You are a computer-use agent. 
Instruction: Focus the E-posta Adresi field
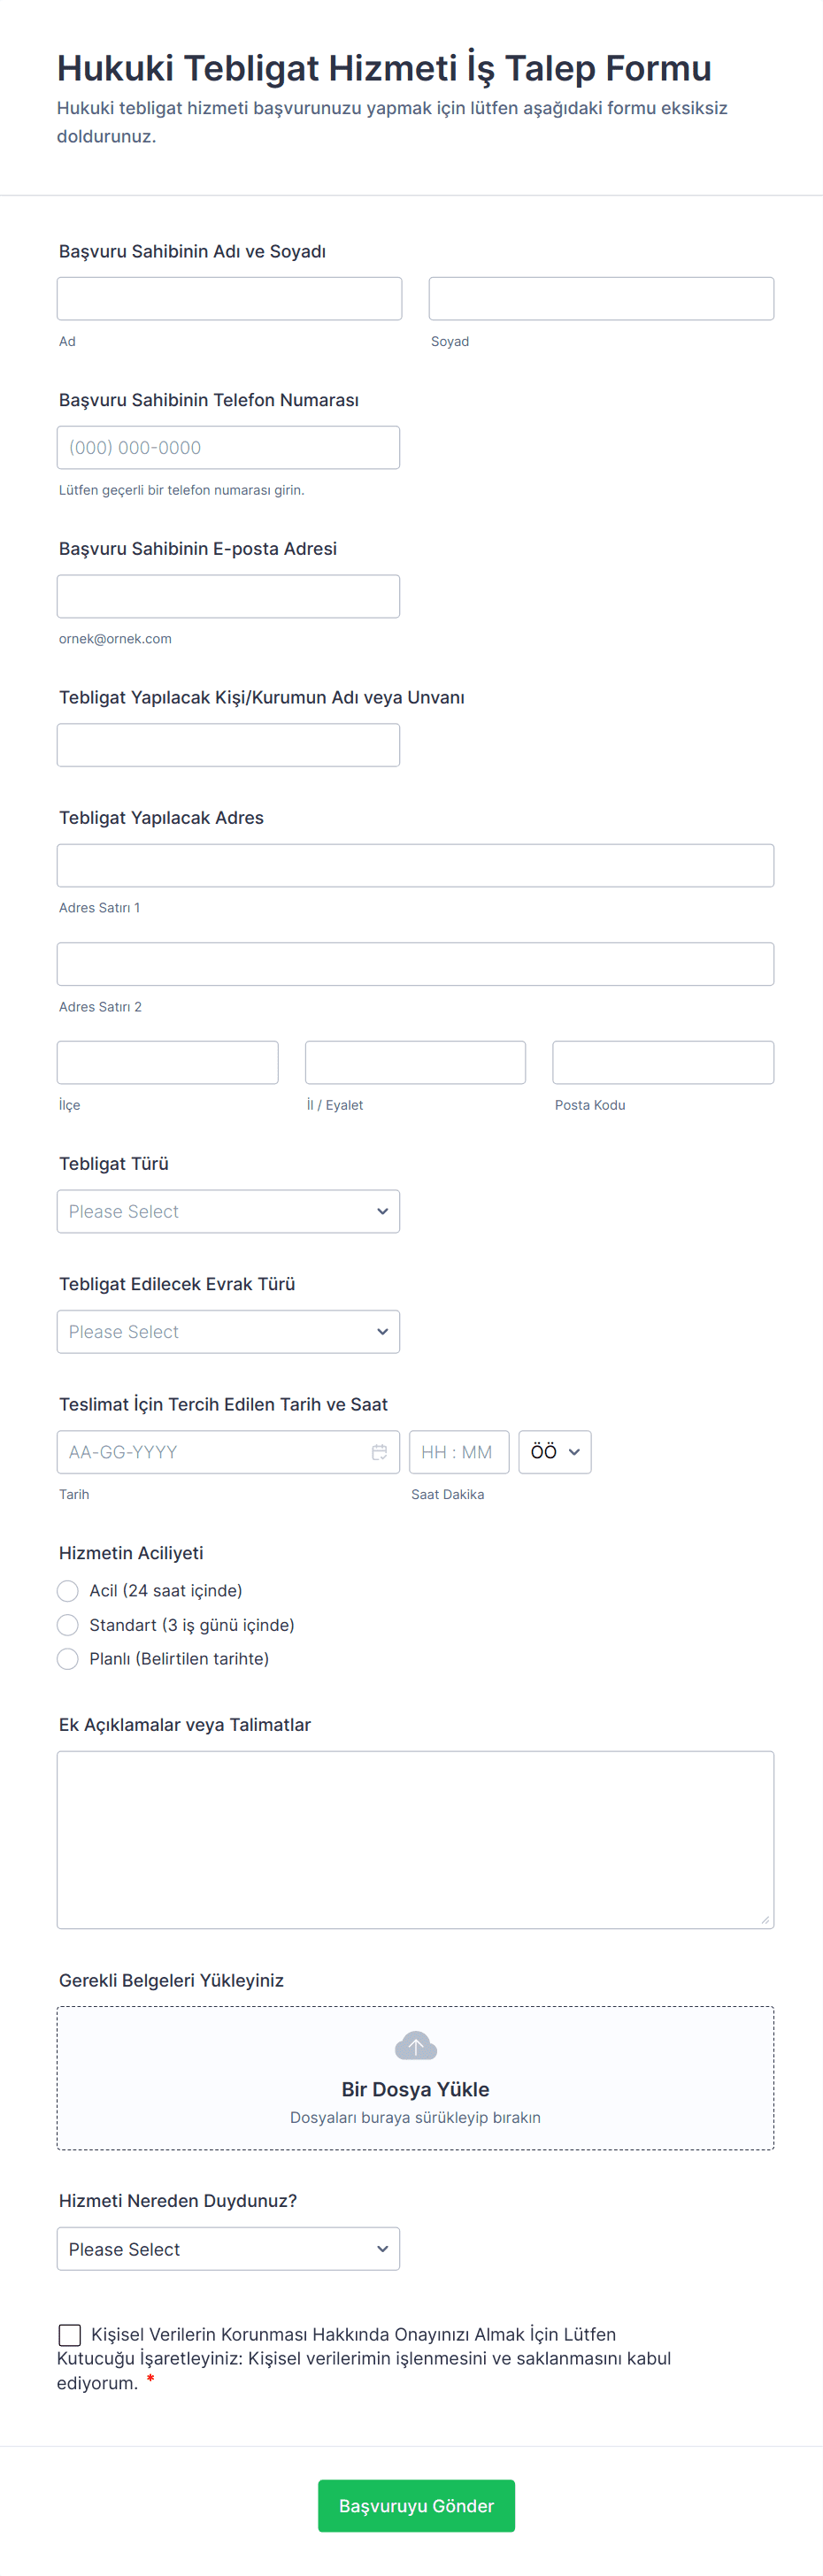(x=228, y=596)
